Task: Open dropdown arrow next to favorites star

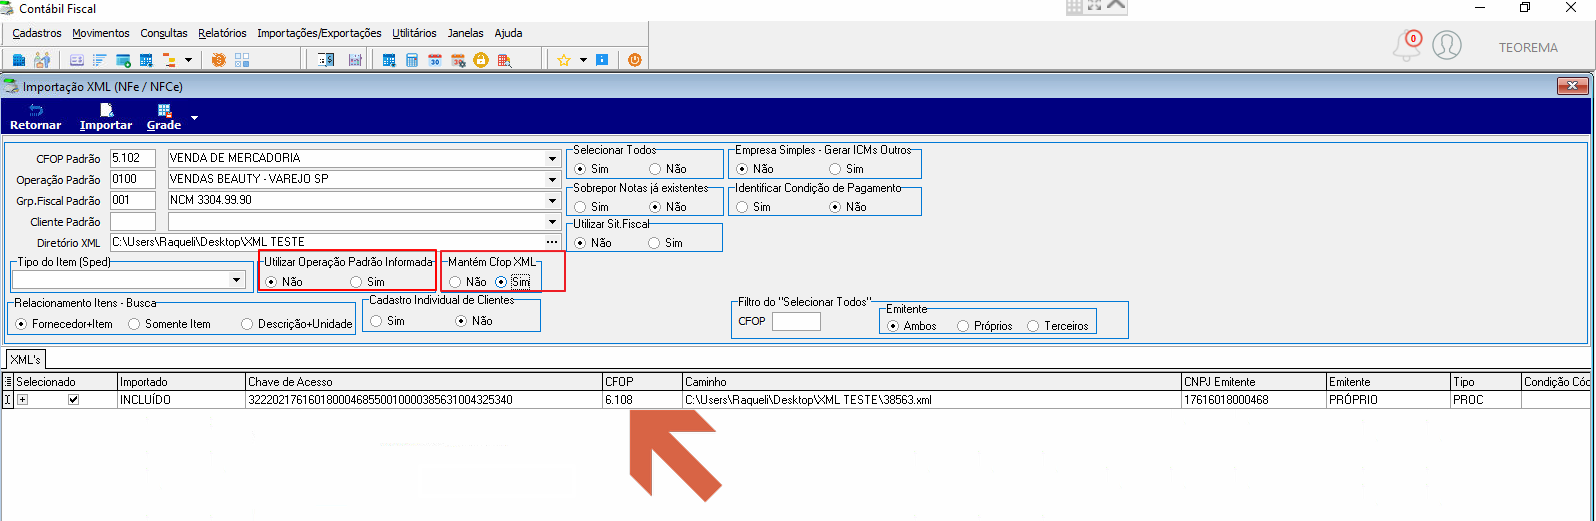Action: coord(583,60)
